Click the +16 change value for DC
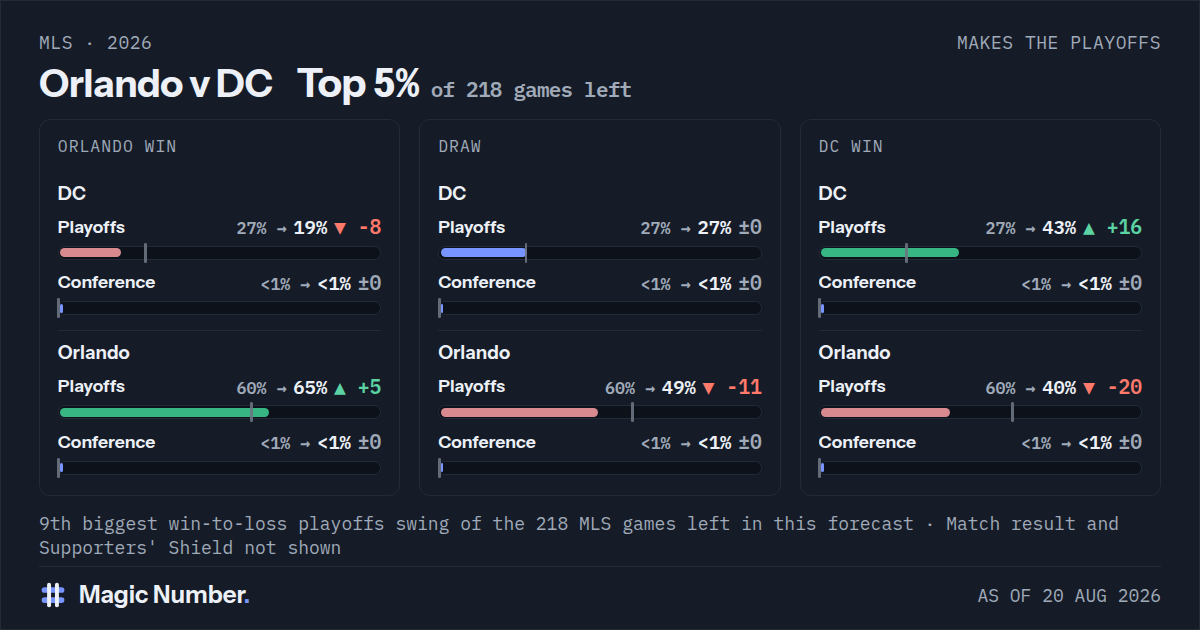 click(x=1123, y=227)
